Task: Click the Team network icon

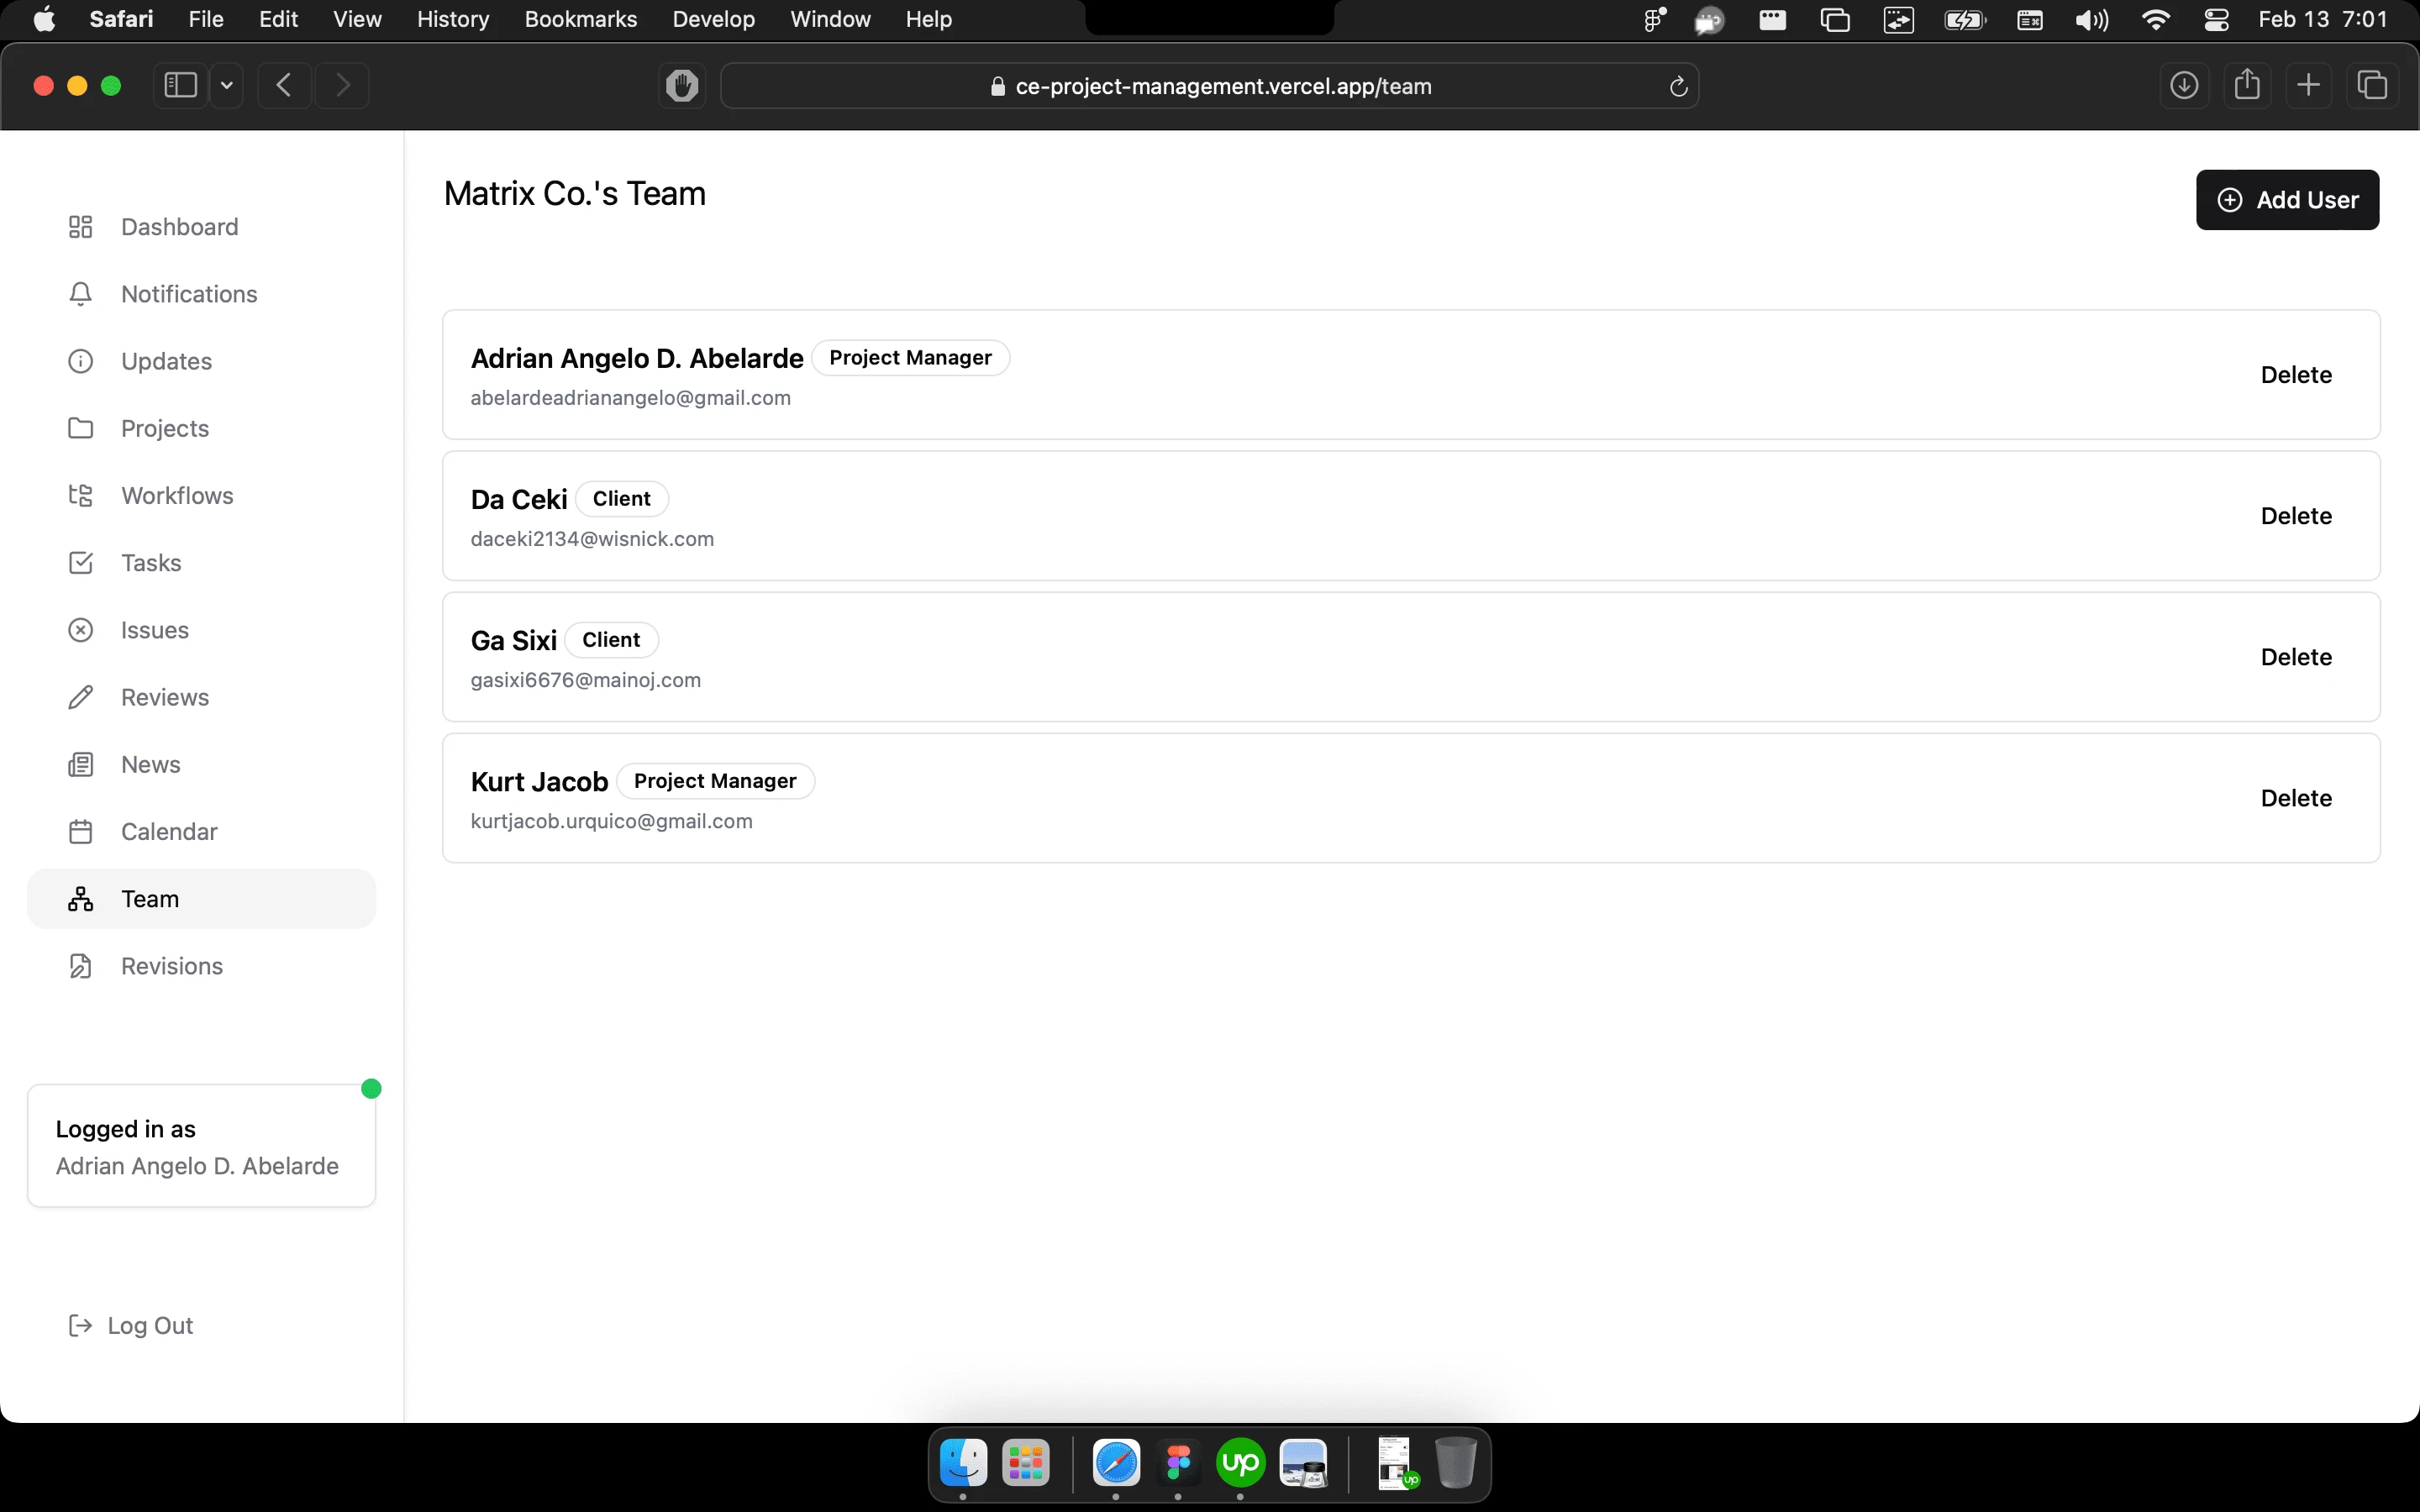Action: point(80,899)
